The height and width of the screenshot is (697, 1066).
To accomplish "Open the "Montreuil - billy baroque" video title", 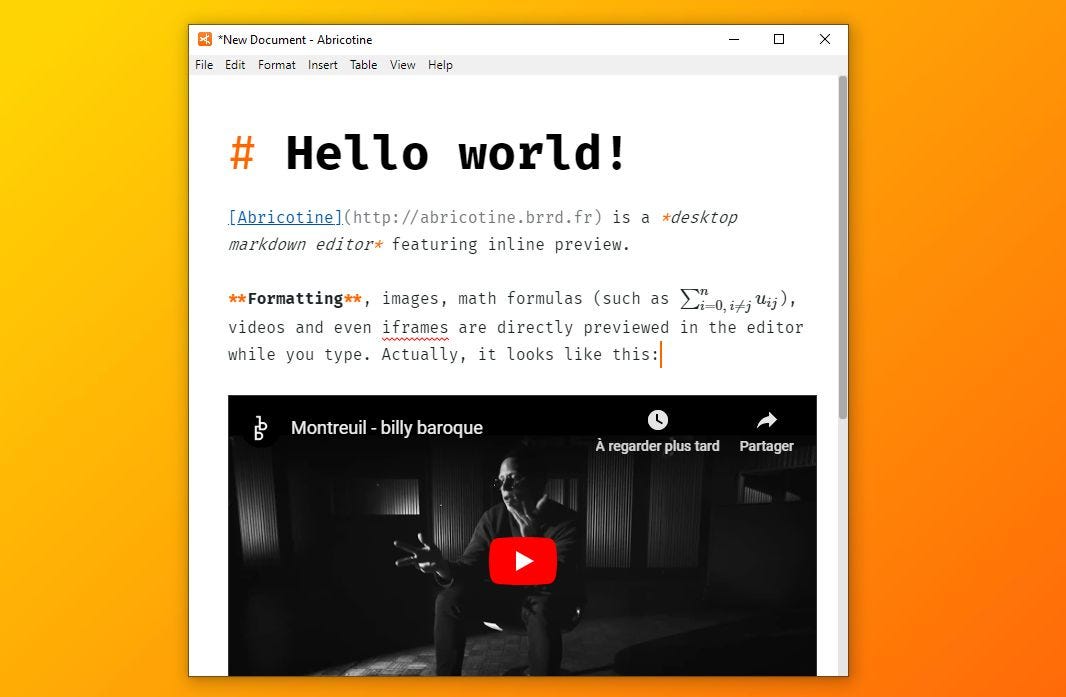I will pyautogui.click(x=386, y=427).
